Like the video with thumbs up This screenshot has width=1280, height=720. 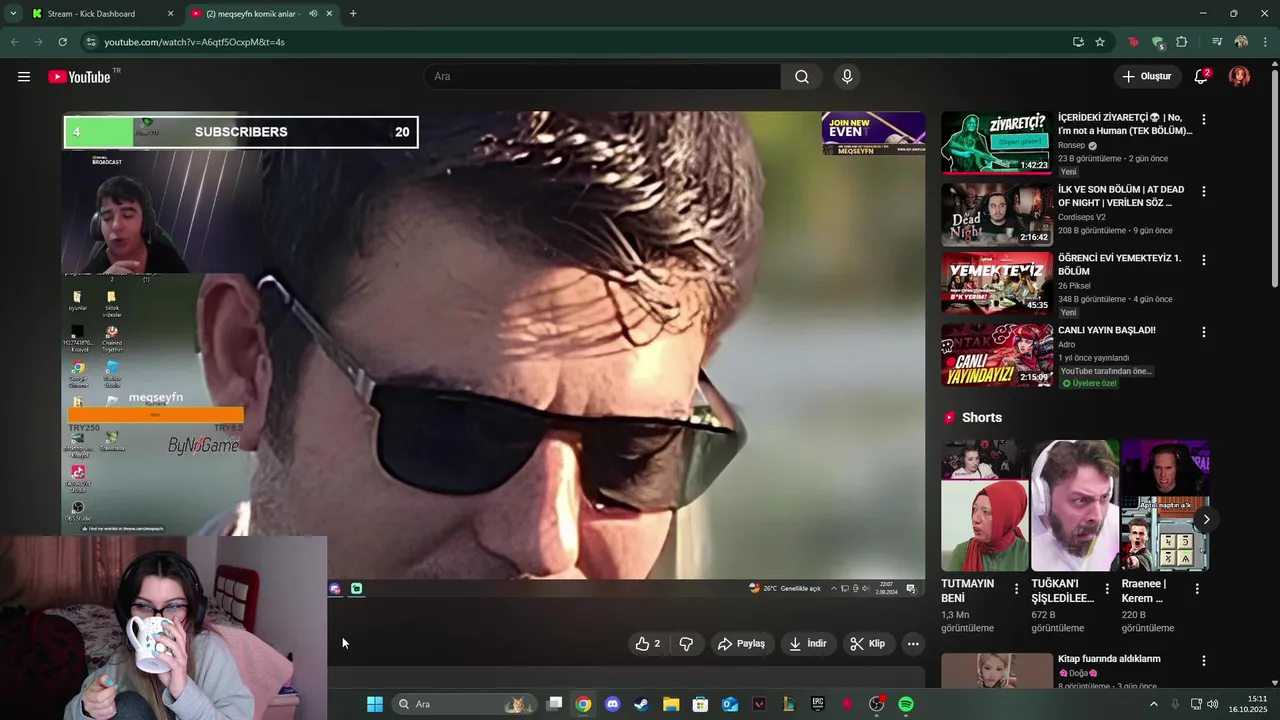pyautogui.click(x=648, y=644)
